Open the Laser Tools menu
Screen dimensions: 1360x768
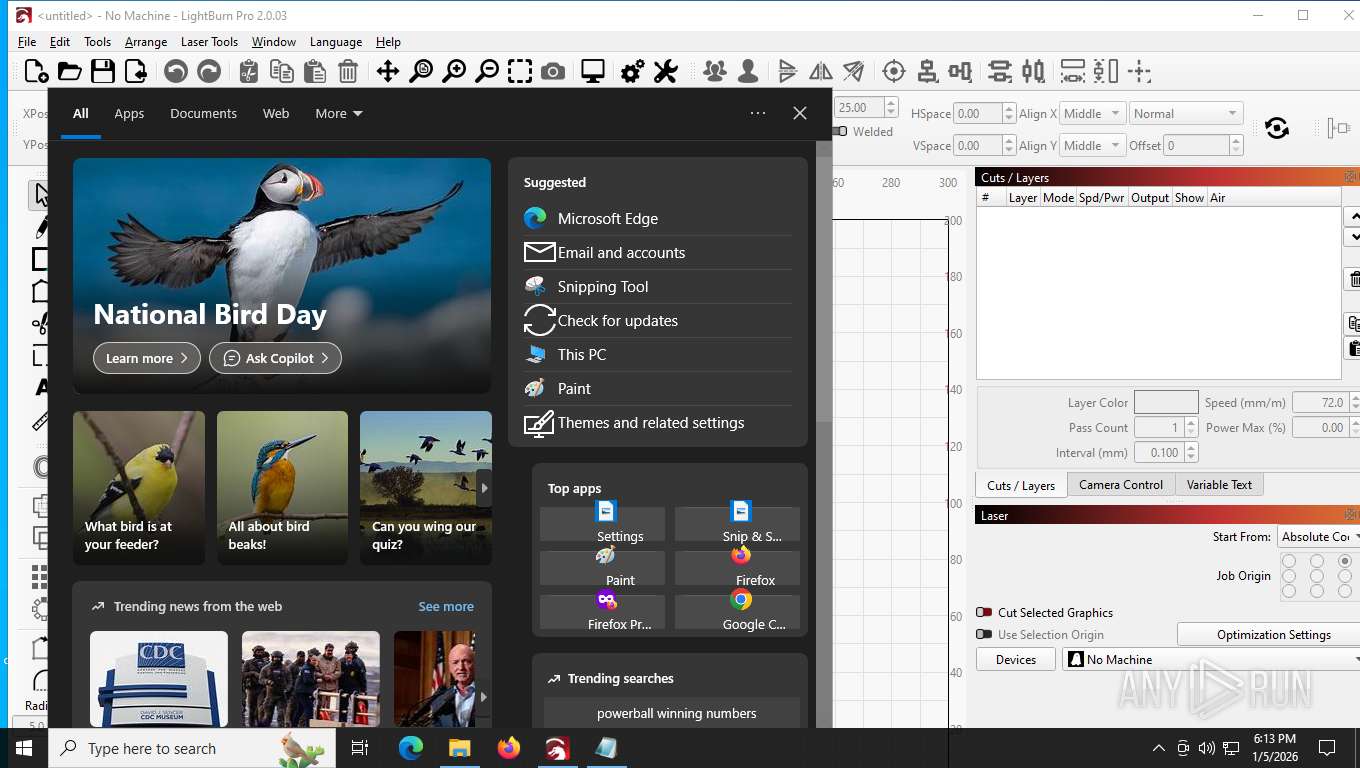click(x=209, y=41)
